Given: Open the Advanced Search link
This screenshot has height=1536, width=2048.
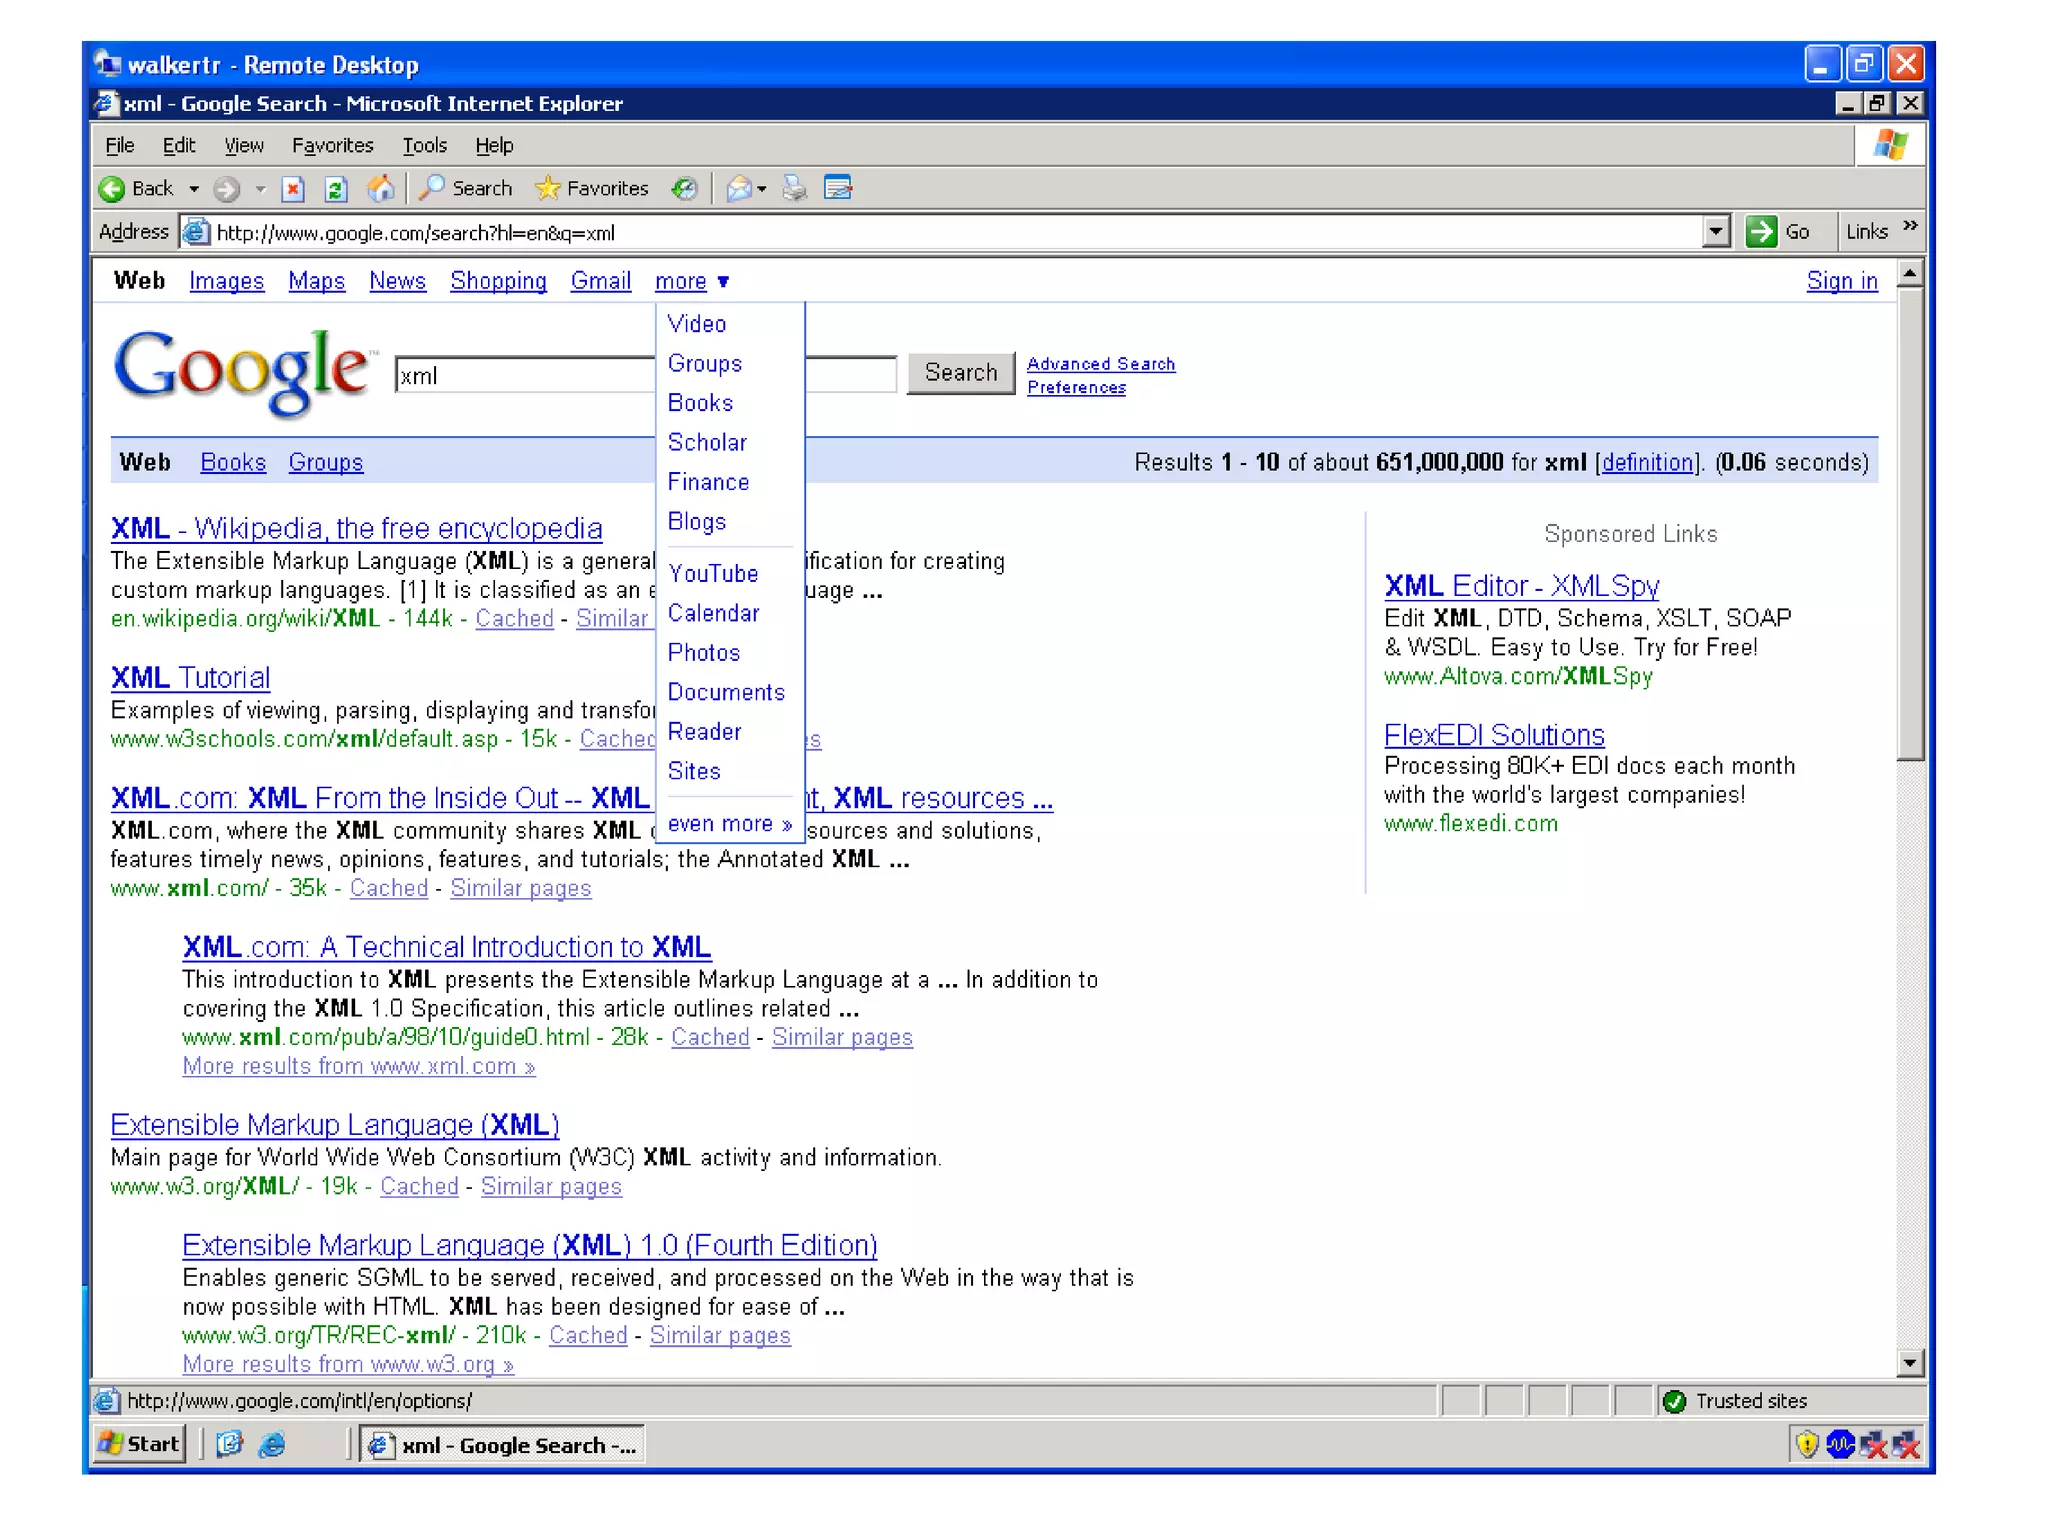Looking at the screenshot, I should pyautogui.click(x=1100, y=364).
